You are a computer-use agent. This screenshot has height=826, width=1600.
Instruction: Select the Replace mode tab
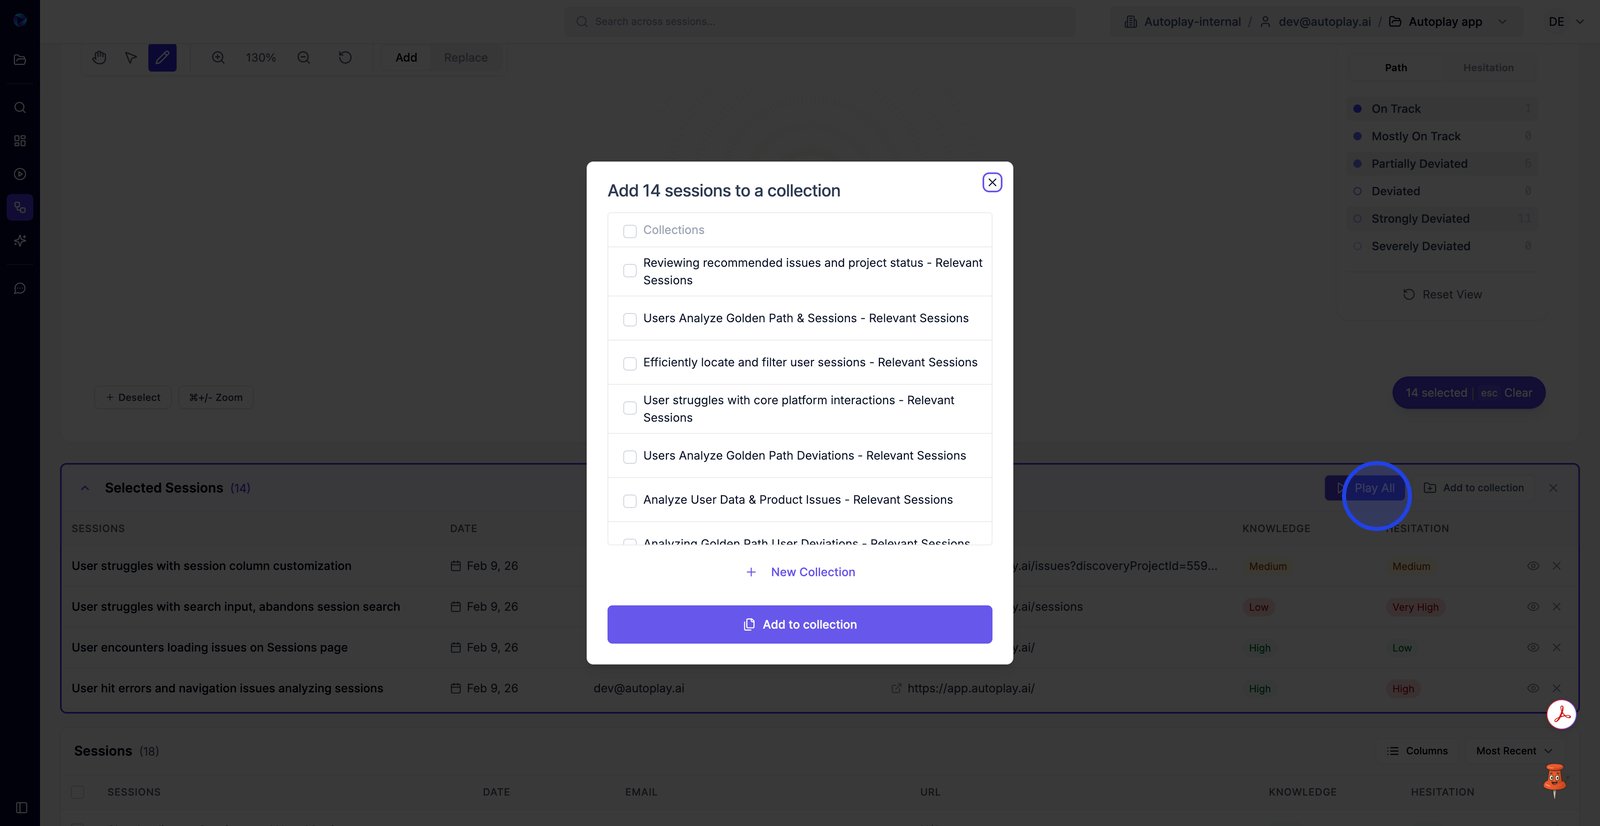click(x=466, y=58)
